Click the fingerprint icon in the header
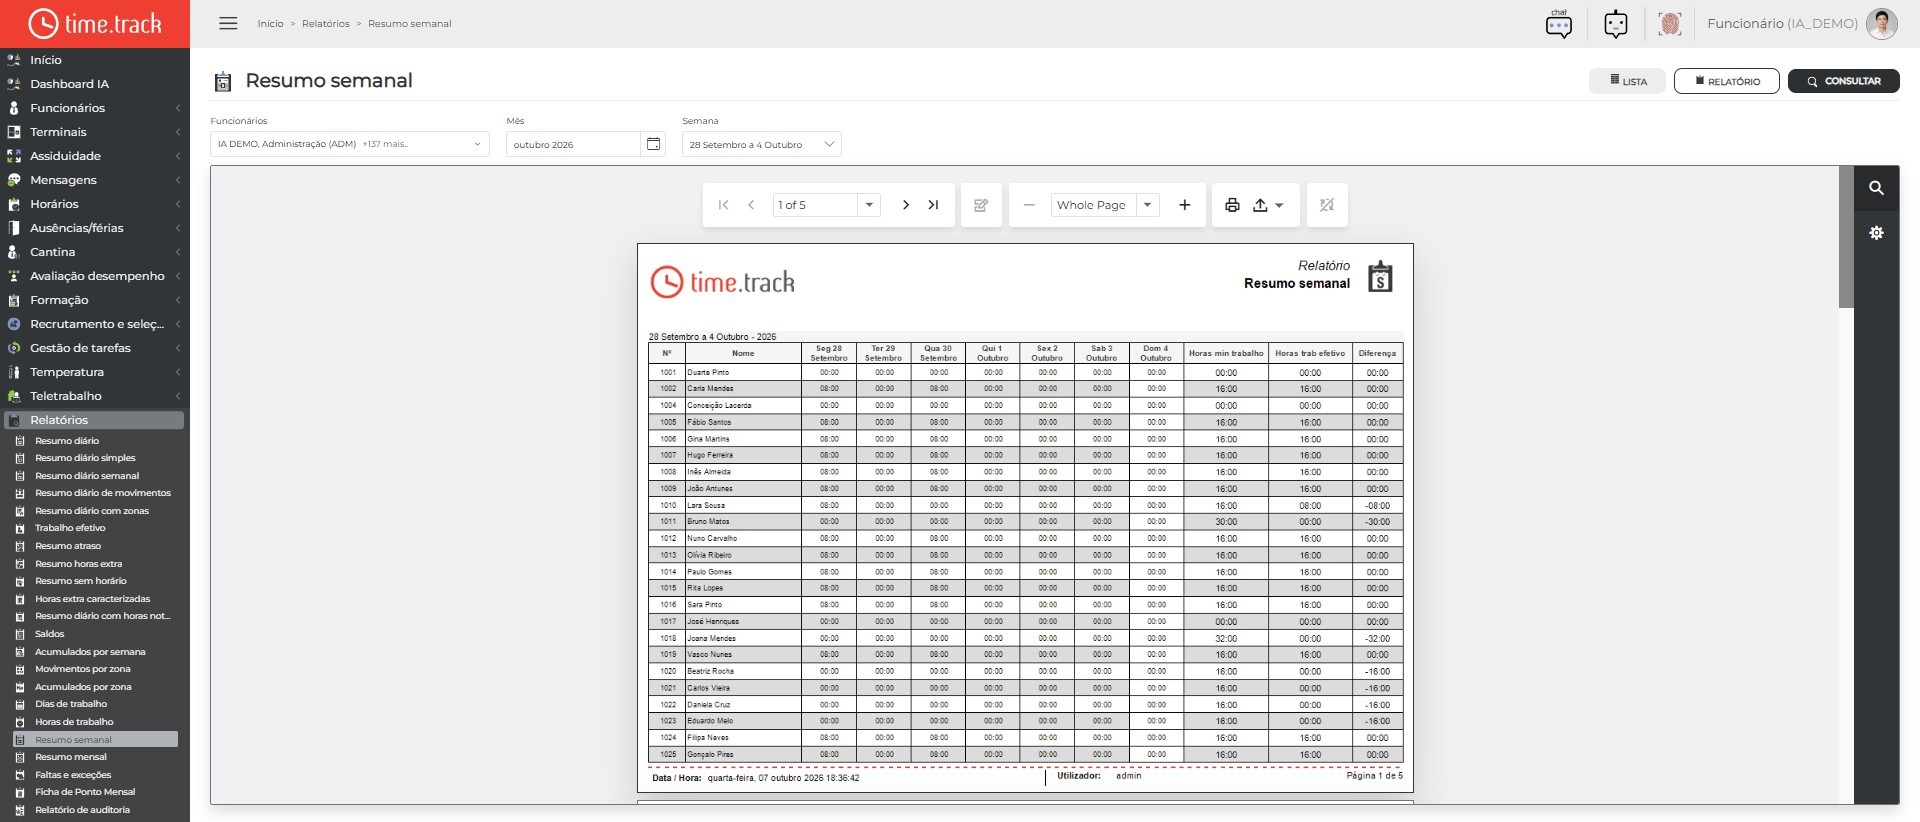Viewport: 1920px width, 822px height. click(x=1669, y=24)
